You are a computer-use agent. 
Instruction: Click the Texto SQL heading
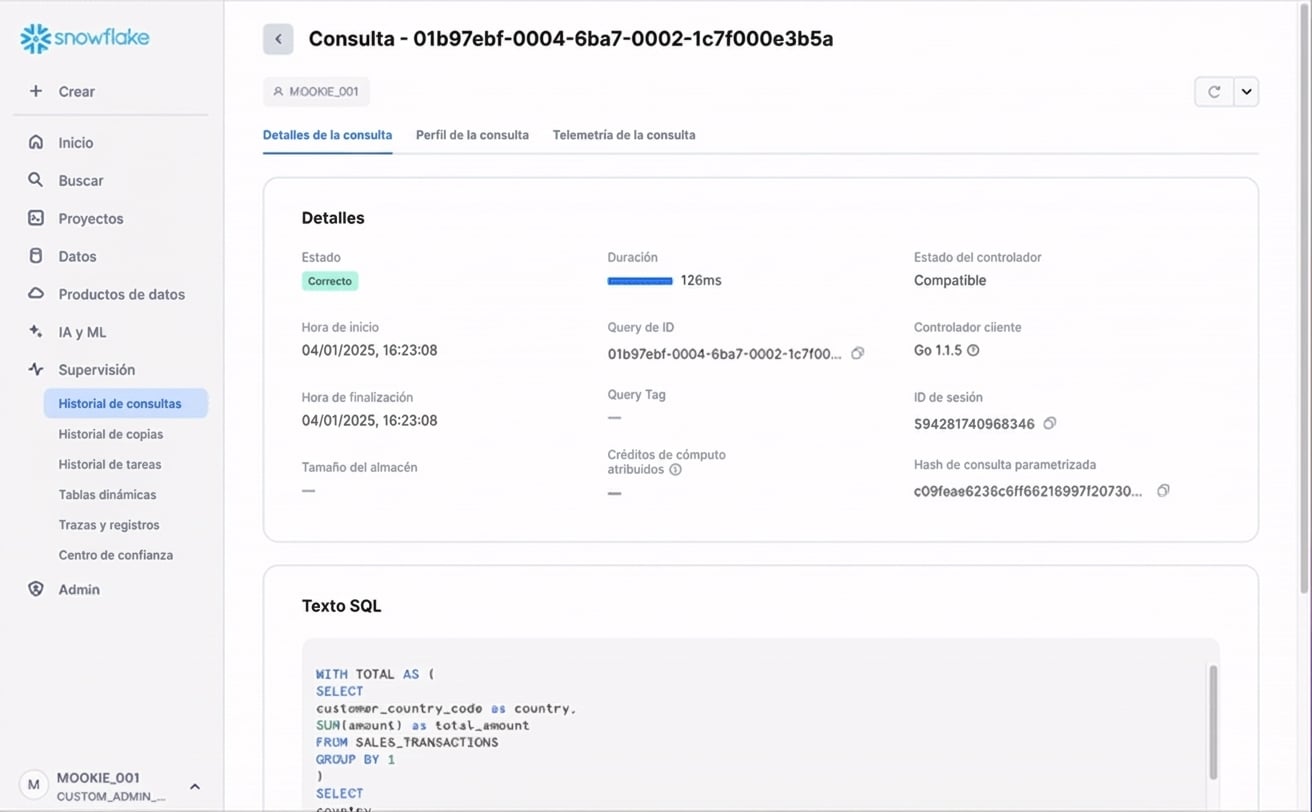click(x=341, y=606)
